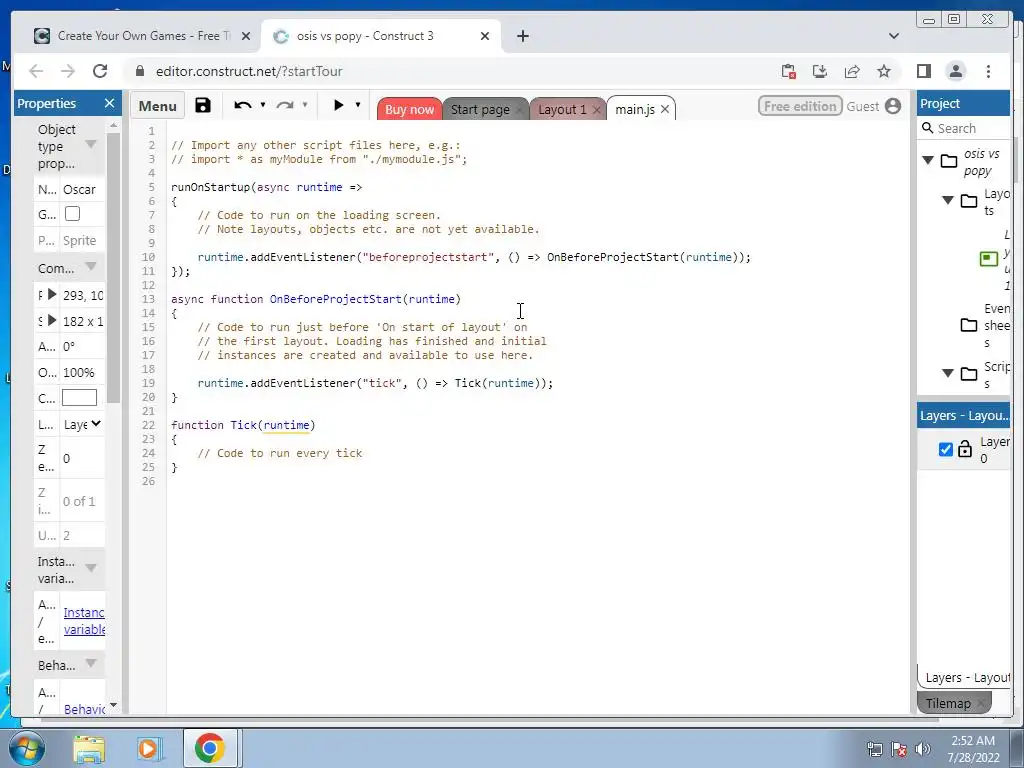Image resolution: width=1024 pixels, height=768 pixels.
Task: Go back in browser history
Action: 36,71
